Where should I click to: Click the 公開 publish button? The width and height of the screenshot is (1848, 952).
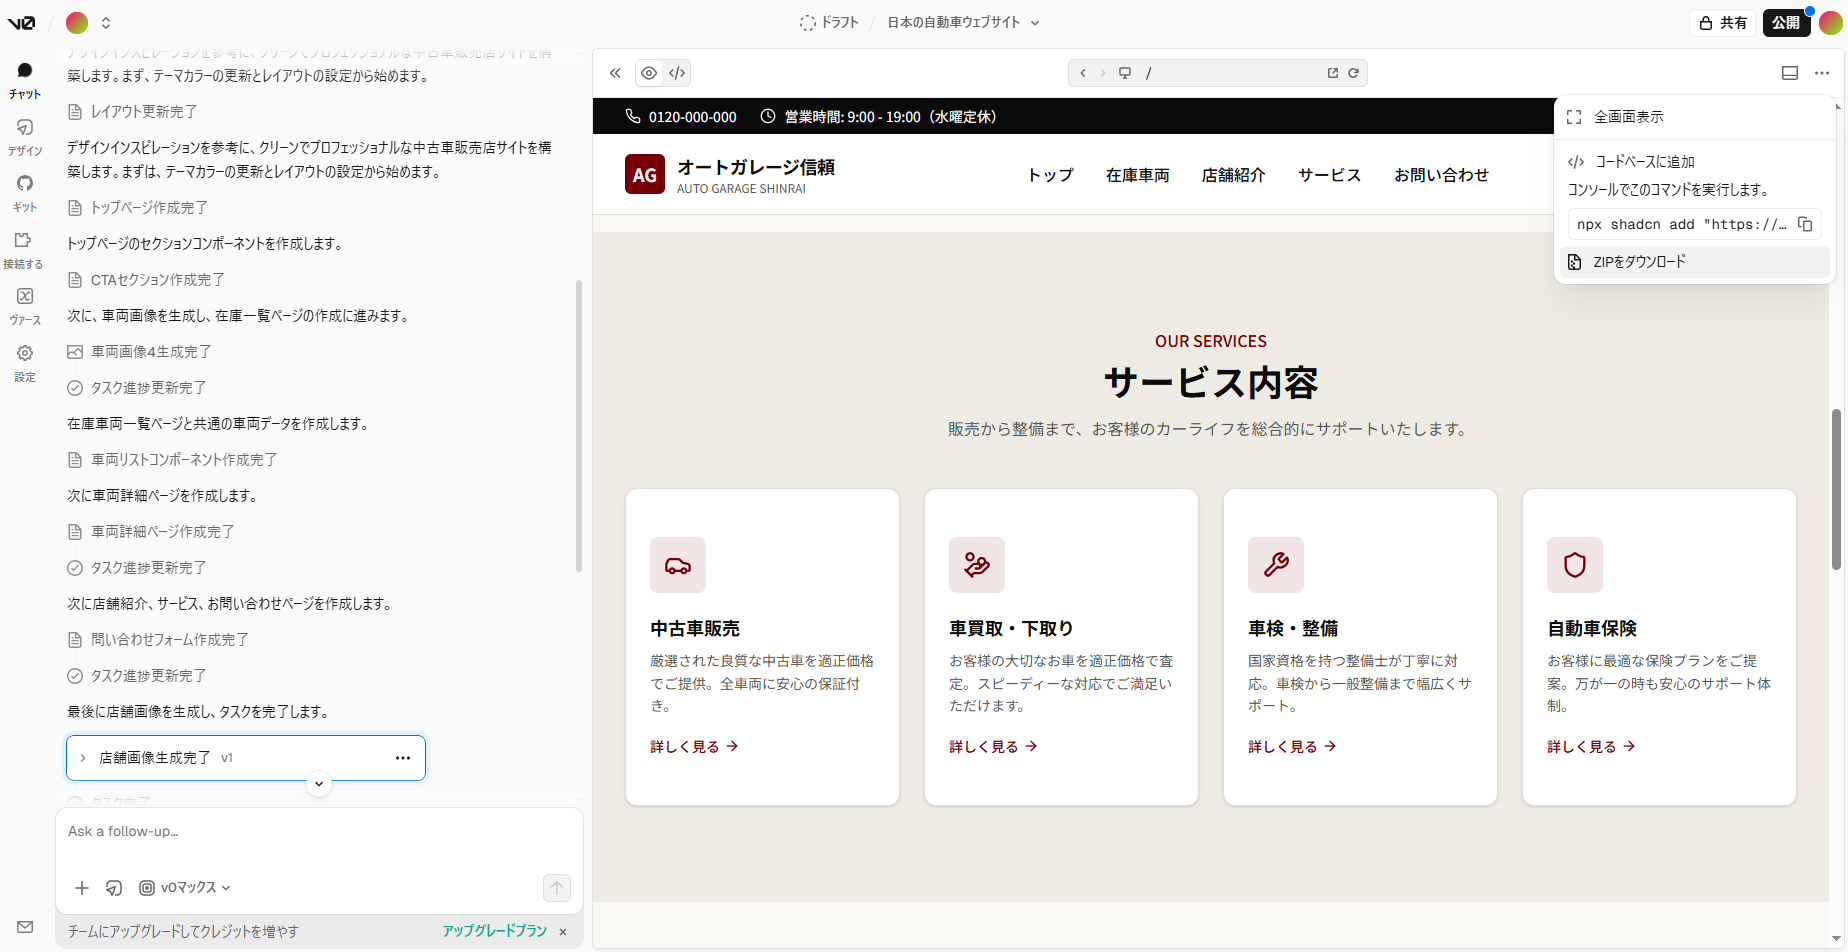(1786, 22)
